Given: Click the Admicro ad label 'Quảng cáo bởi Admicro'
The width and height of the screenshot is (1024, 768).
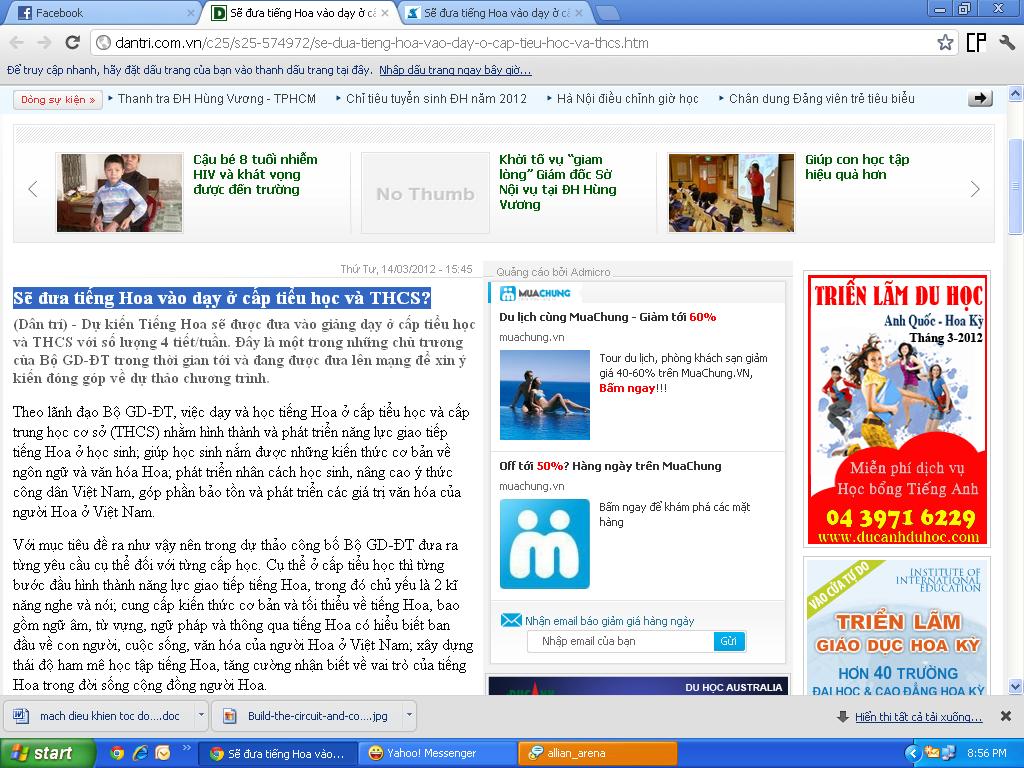Looking at the screenshot, I should 553,272.
